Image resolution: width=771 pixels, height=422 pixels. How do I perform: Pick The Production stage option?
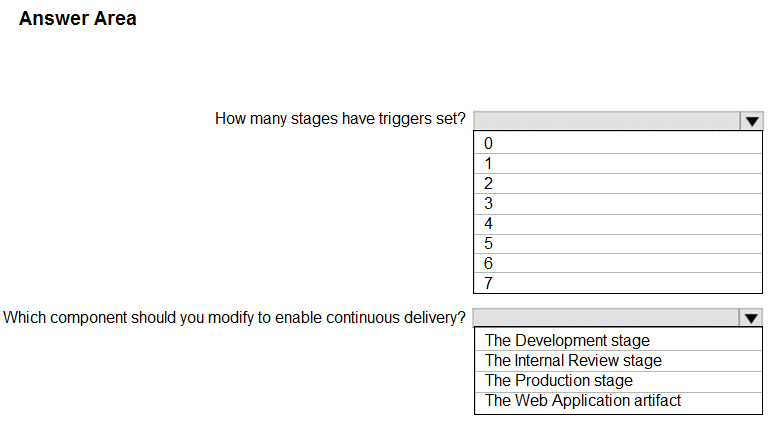pos(559,381)
